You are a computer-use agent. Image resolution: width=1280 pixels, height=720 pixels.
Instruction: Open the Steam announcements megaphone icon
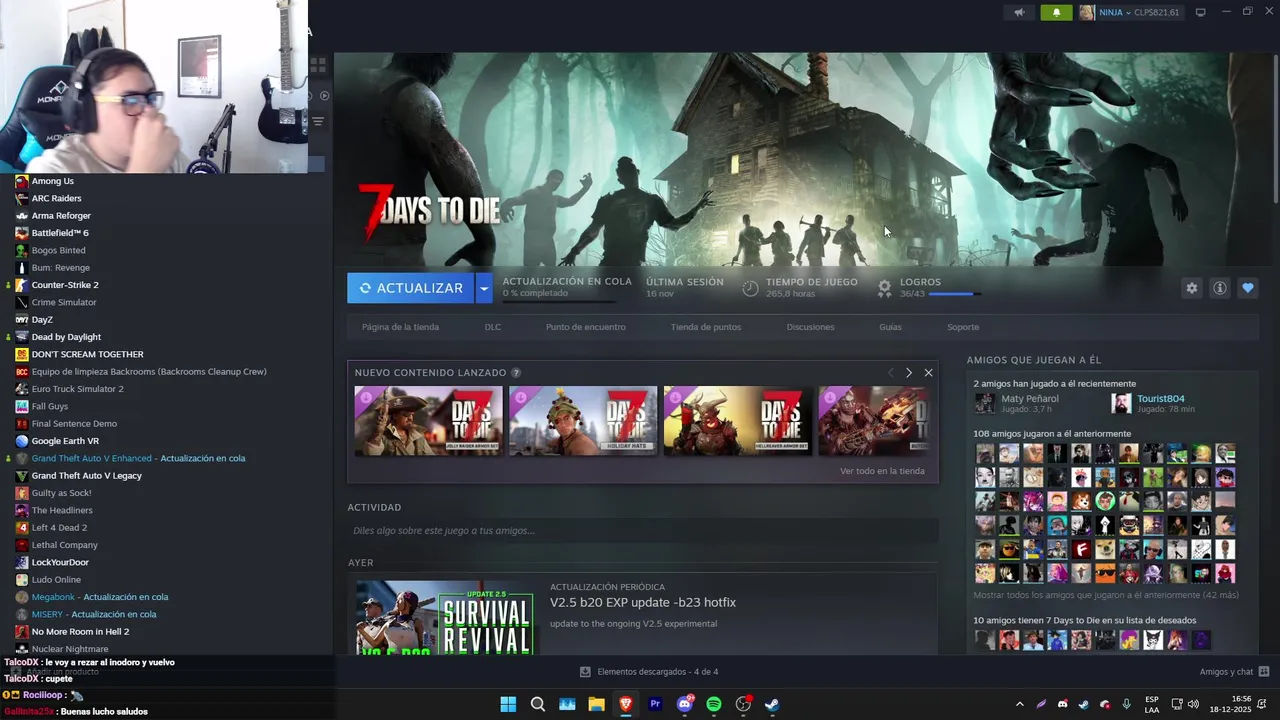click(x=1019, y=12)
